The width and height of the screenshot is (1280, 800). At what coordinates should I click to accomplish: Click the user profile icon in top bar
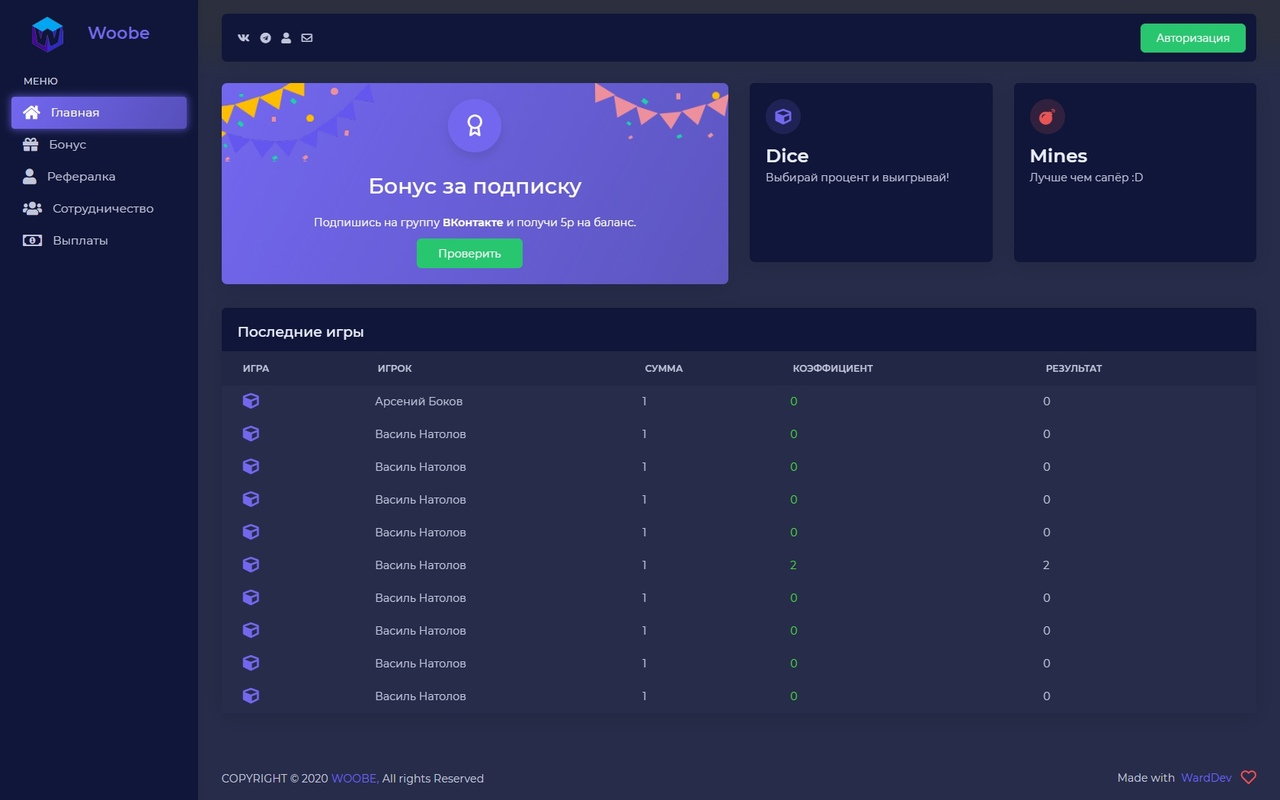tap(286, 38)
